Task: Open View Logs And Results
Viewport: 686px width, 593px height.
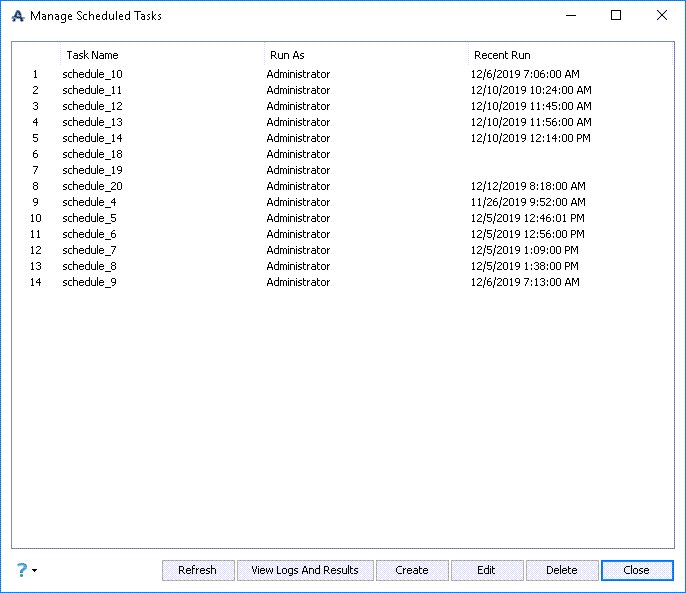Action: click(305, 570)
